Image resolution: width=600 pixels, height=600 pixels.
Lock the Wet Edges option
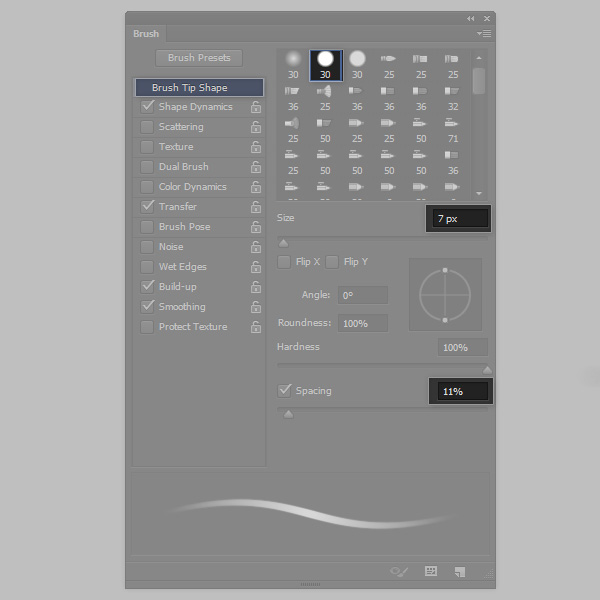pyautogui.click(x=256, y=267)
